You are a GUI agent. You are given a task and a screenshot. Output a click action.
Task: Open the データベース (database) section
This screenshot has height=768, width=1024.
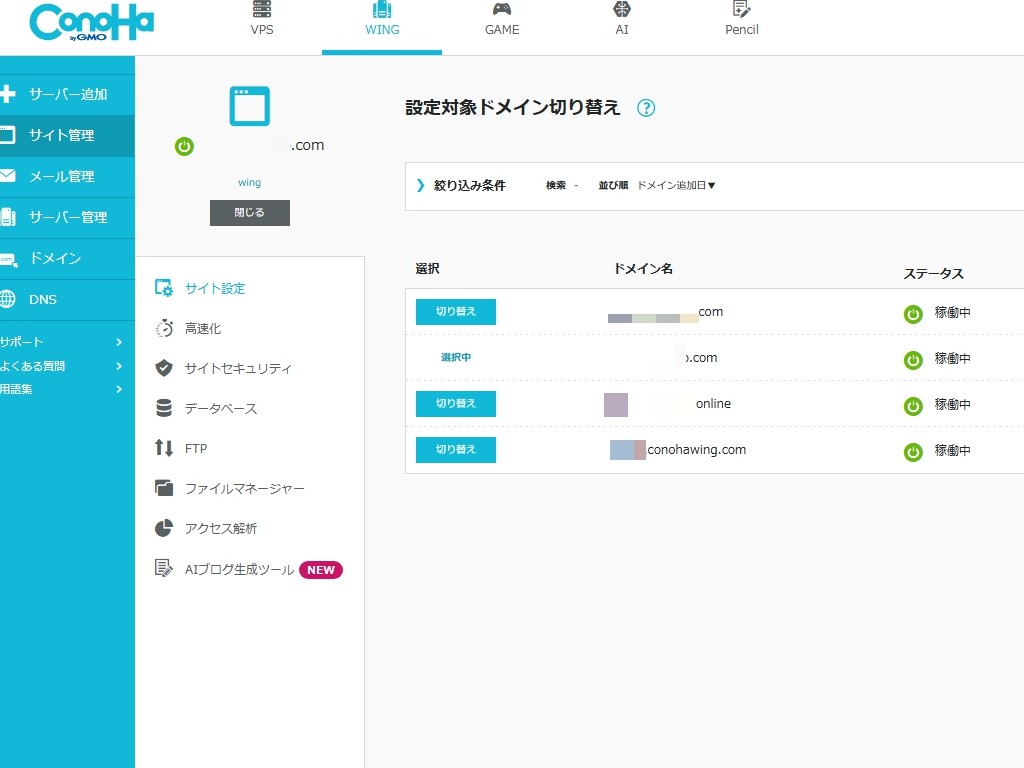coord(163,408)
